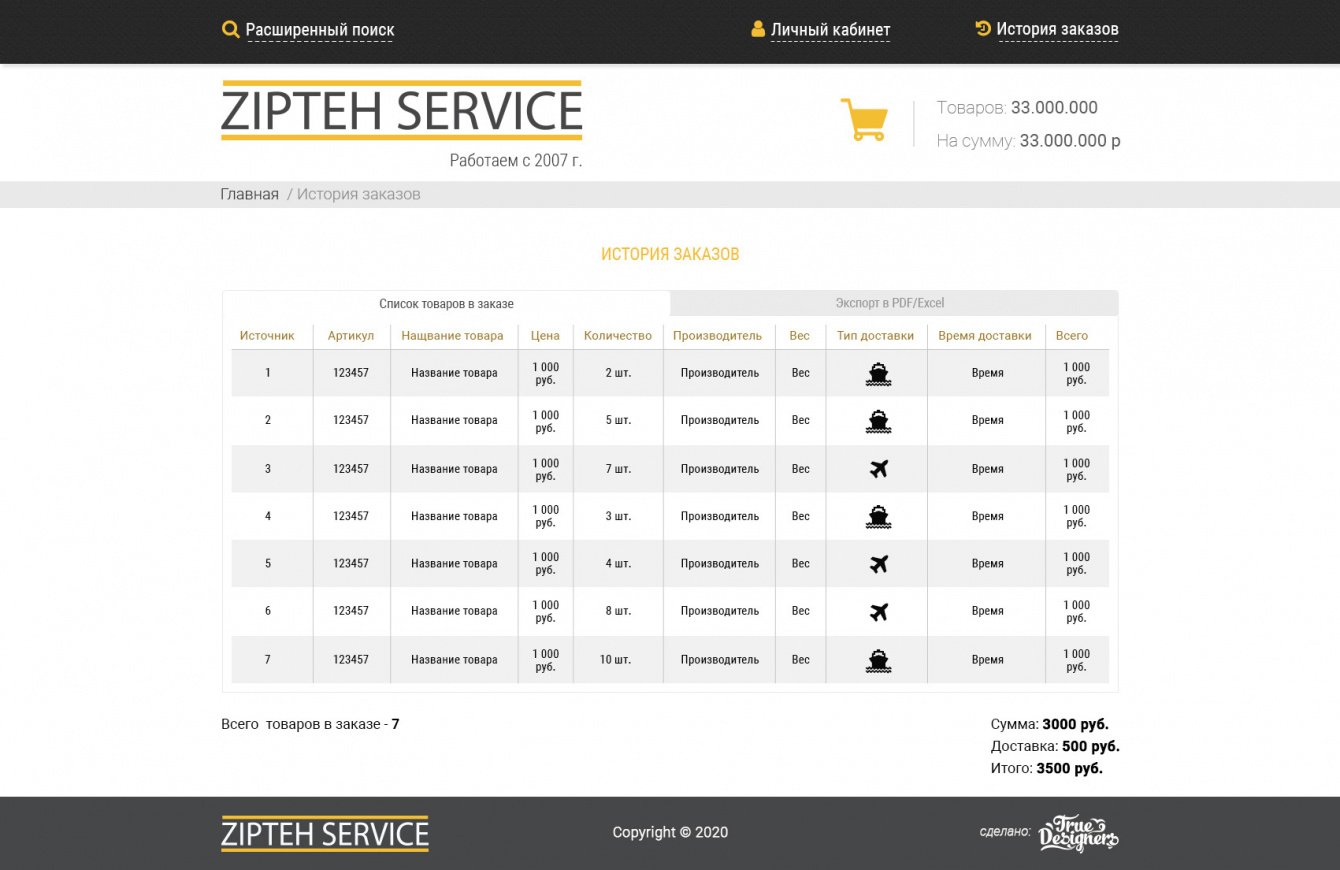This screenshot has width=1340, height=870.
Task: Click source number 6 in the table
Action: click(268, 611)
